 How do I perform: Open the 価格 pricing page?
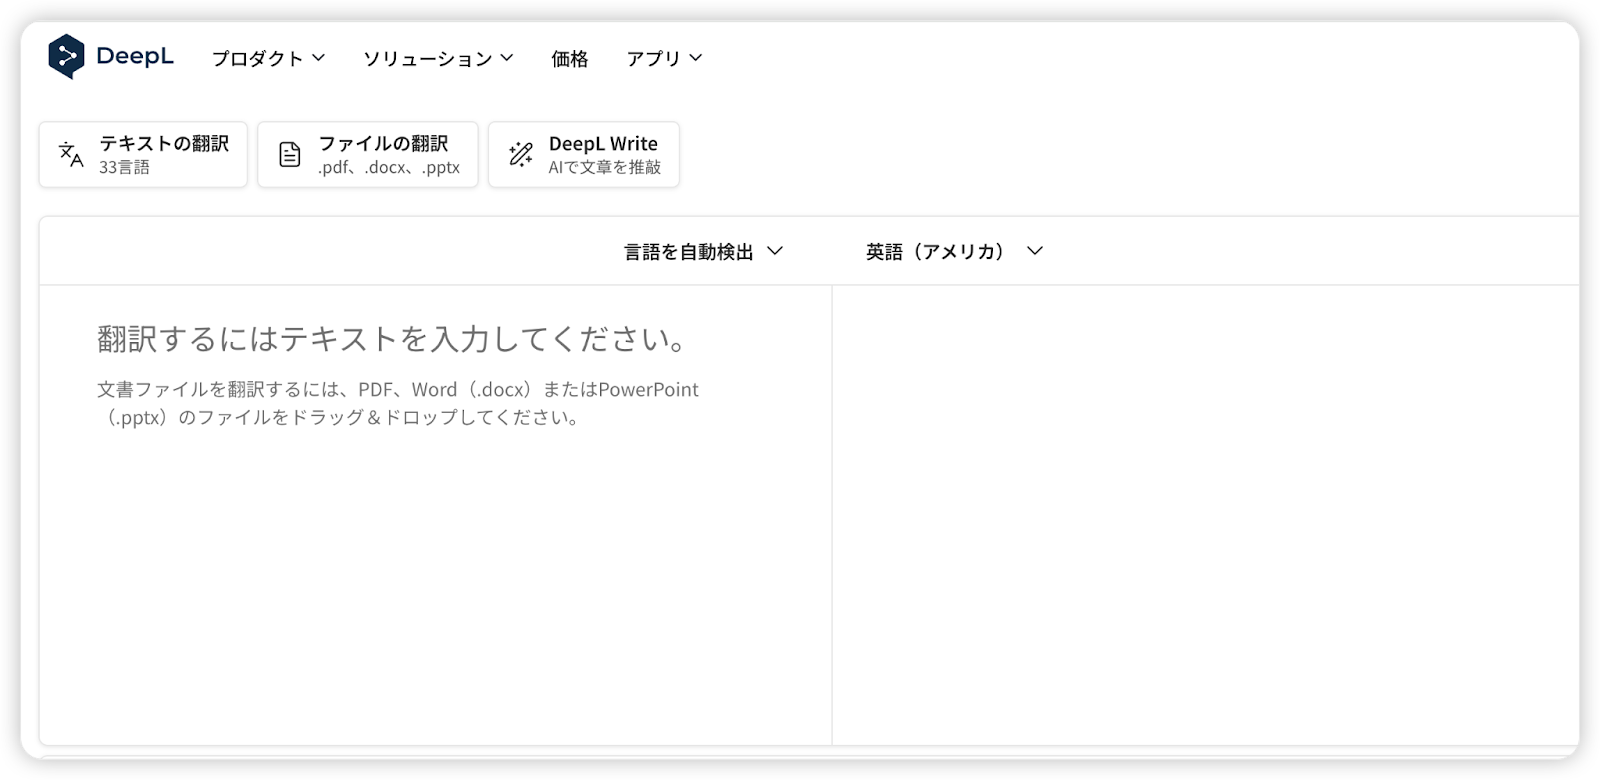click(x=570, y=58)
